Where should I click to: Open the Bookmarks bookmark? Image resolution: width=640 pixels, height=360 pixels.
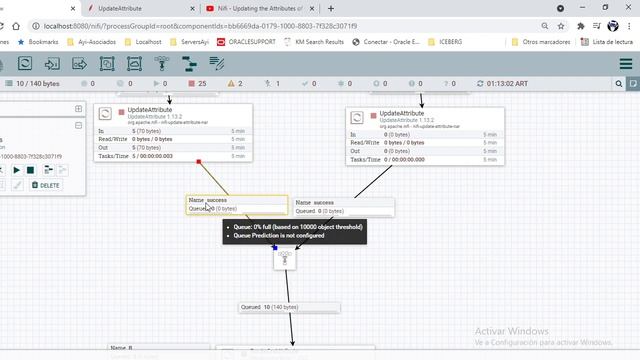(x=38, y=42)
